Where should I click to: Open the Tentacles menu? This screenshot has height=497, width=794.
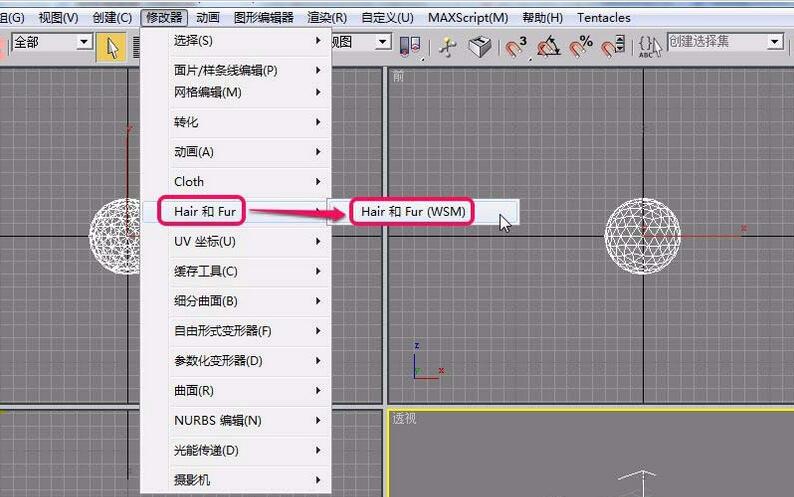(x=604, y=18)
